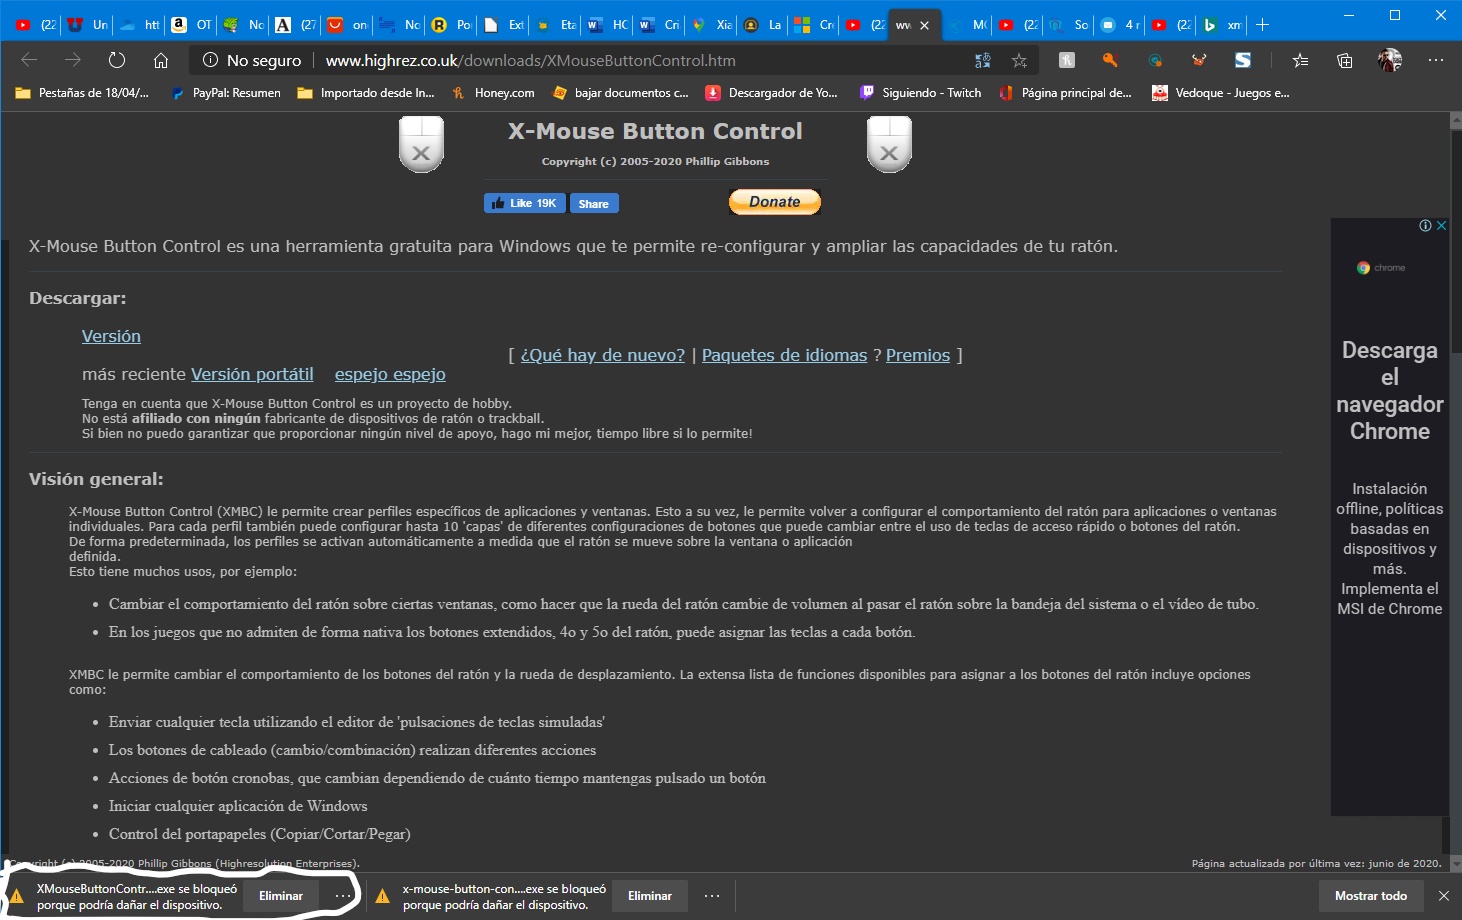This screenshot has width=1462, height=920.
Task: Add this page to favorites with the star
Action: pos(1019,60)
